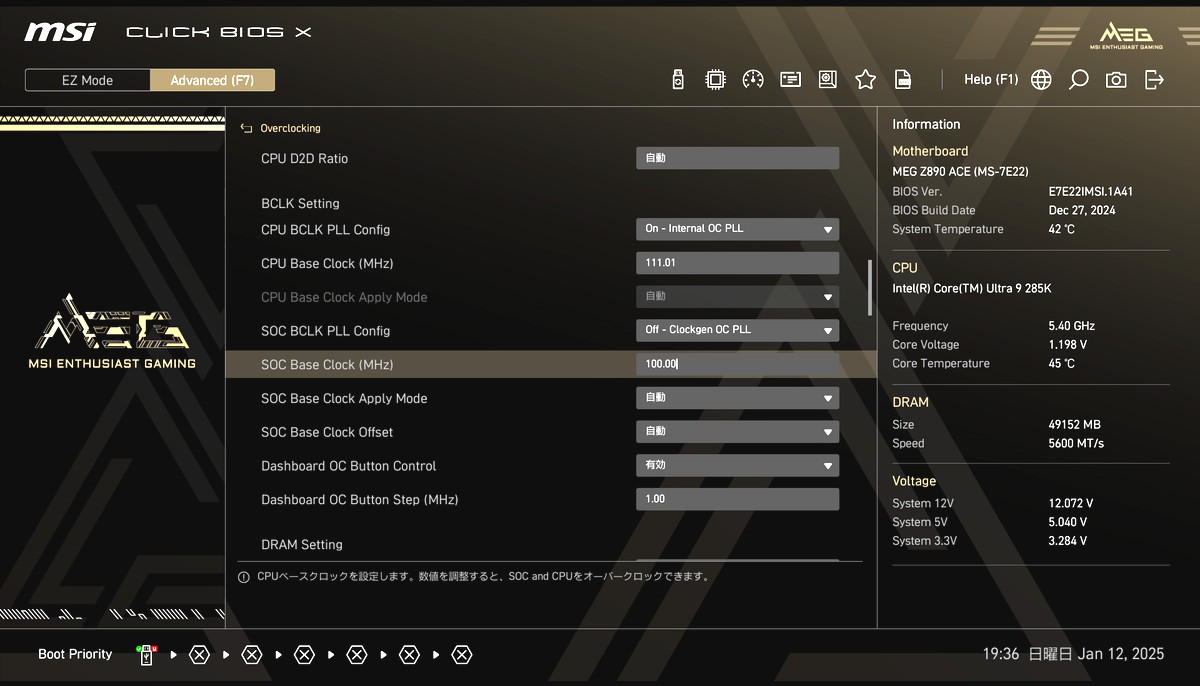Edit SOC Base Clock 100.00 field
1200x686 pixels.
click(737, 364)
